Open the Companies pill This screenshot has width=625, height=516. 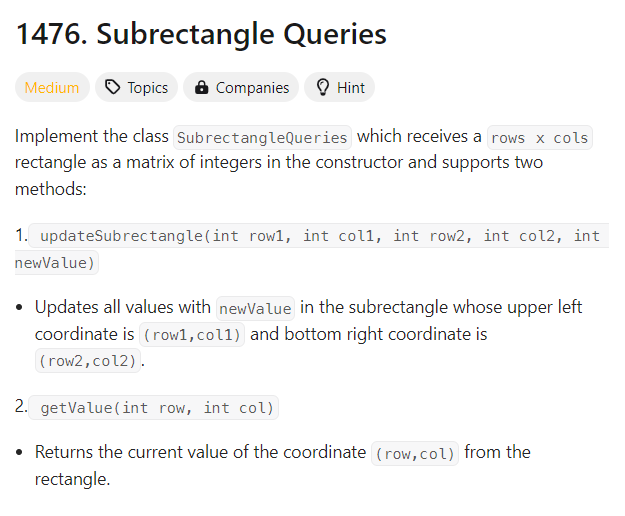coord(241,87)
